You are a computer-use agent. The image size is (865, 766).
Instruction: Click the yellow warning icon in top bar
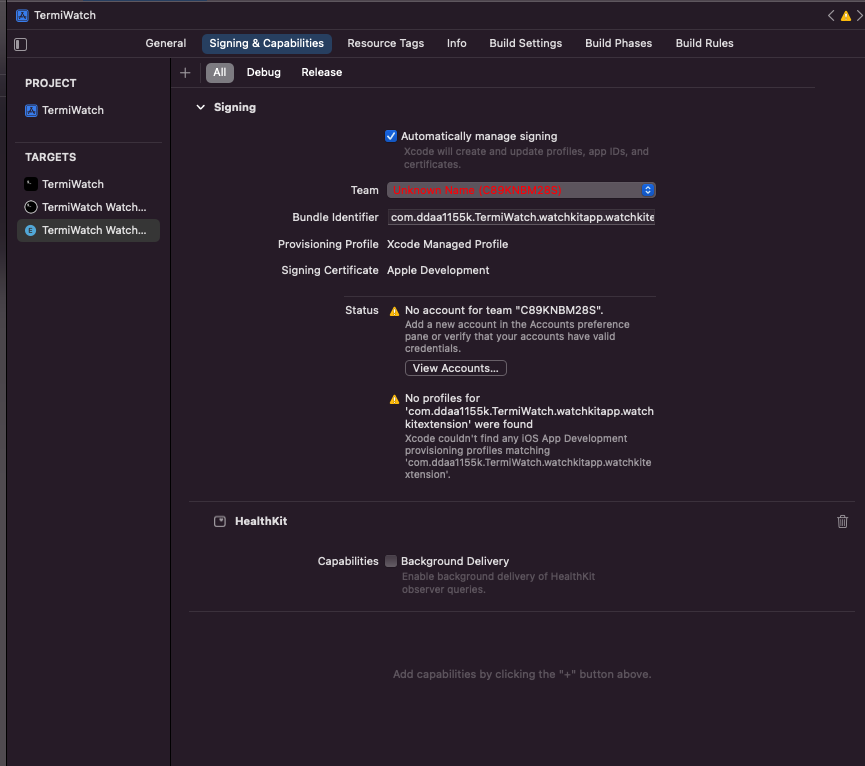tap(845, 16)
